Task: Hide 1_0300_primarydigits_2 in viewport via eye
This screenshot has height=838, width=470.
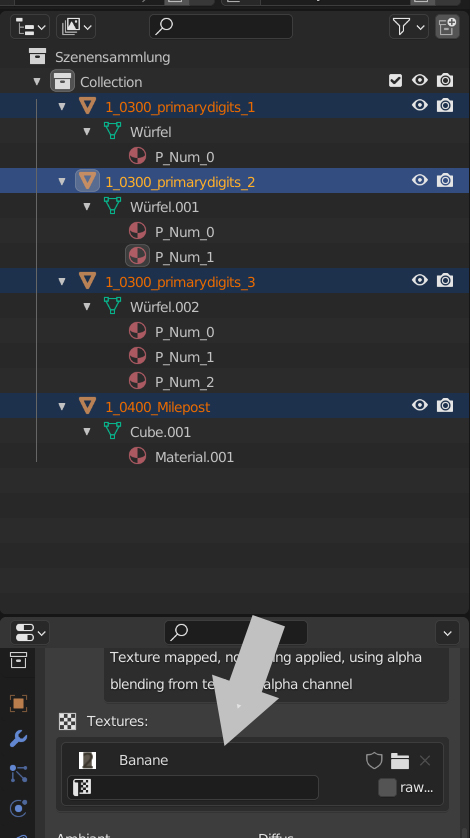Action: tap(420, 181)
